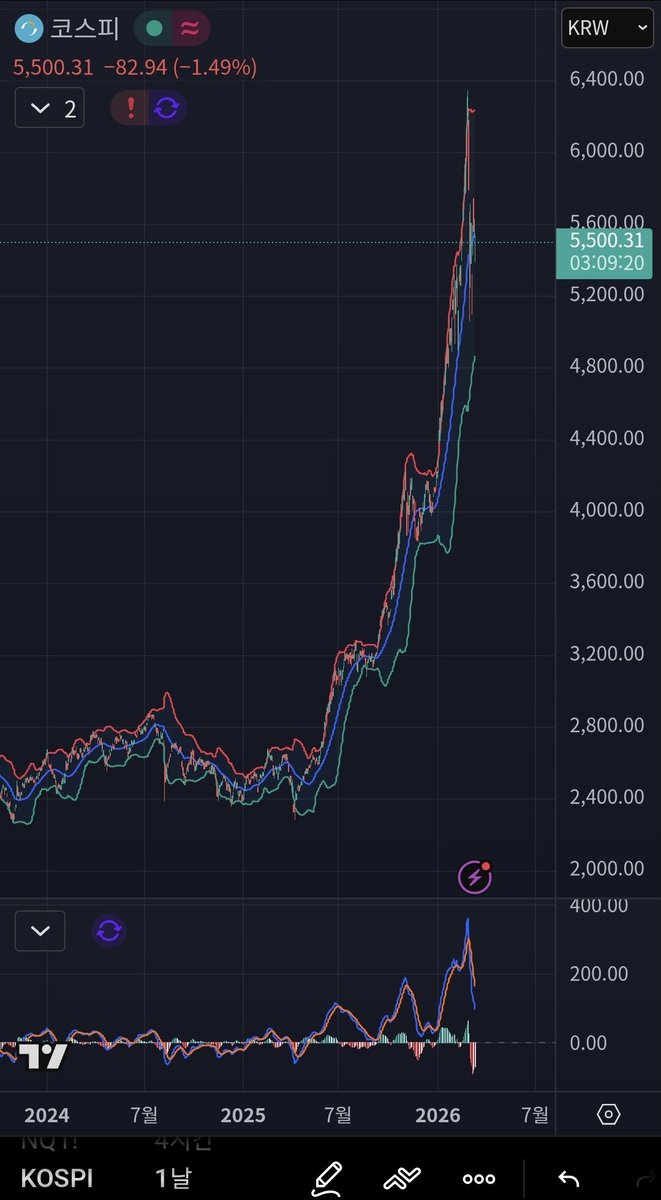
Task: Toggle the green market-open status dot
Action: 153,29
